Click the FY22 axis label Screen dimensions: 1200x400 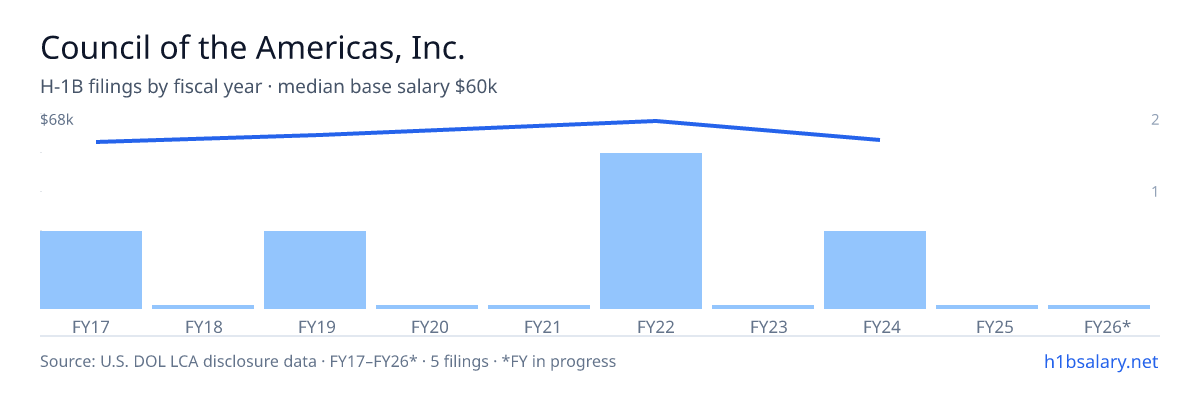[x=651, y=326]
